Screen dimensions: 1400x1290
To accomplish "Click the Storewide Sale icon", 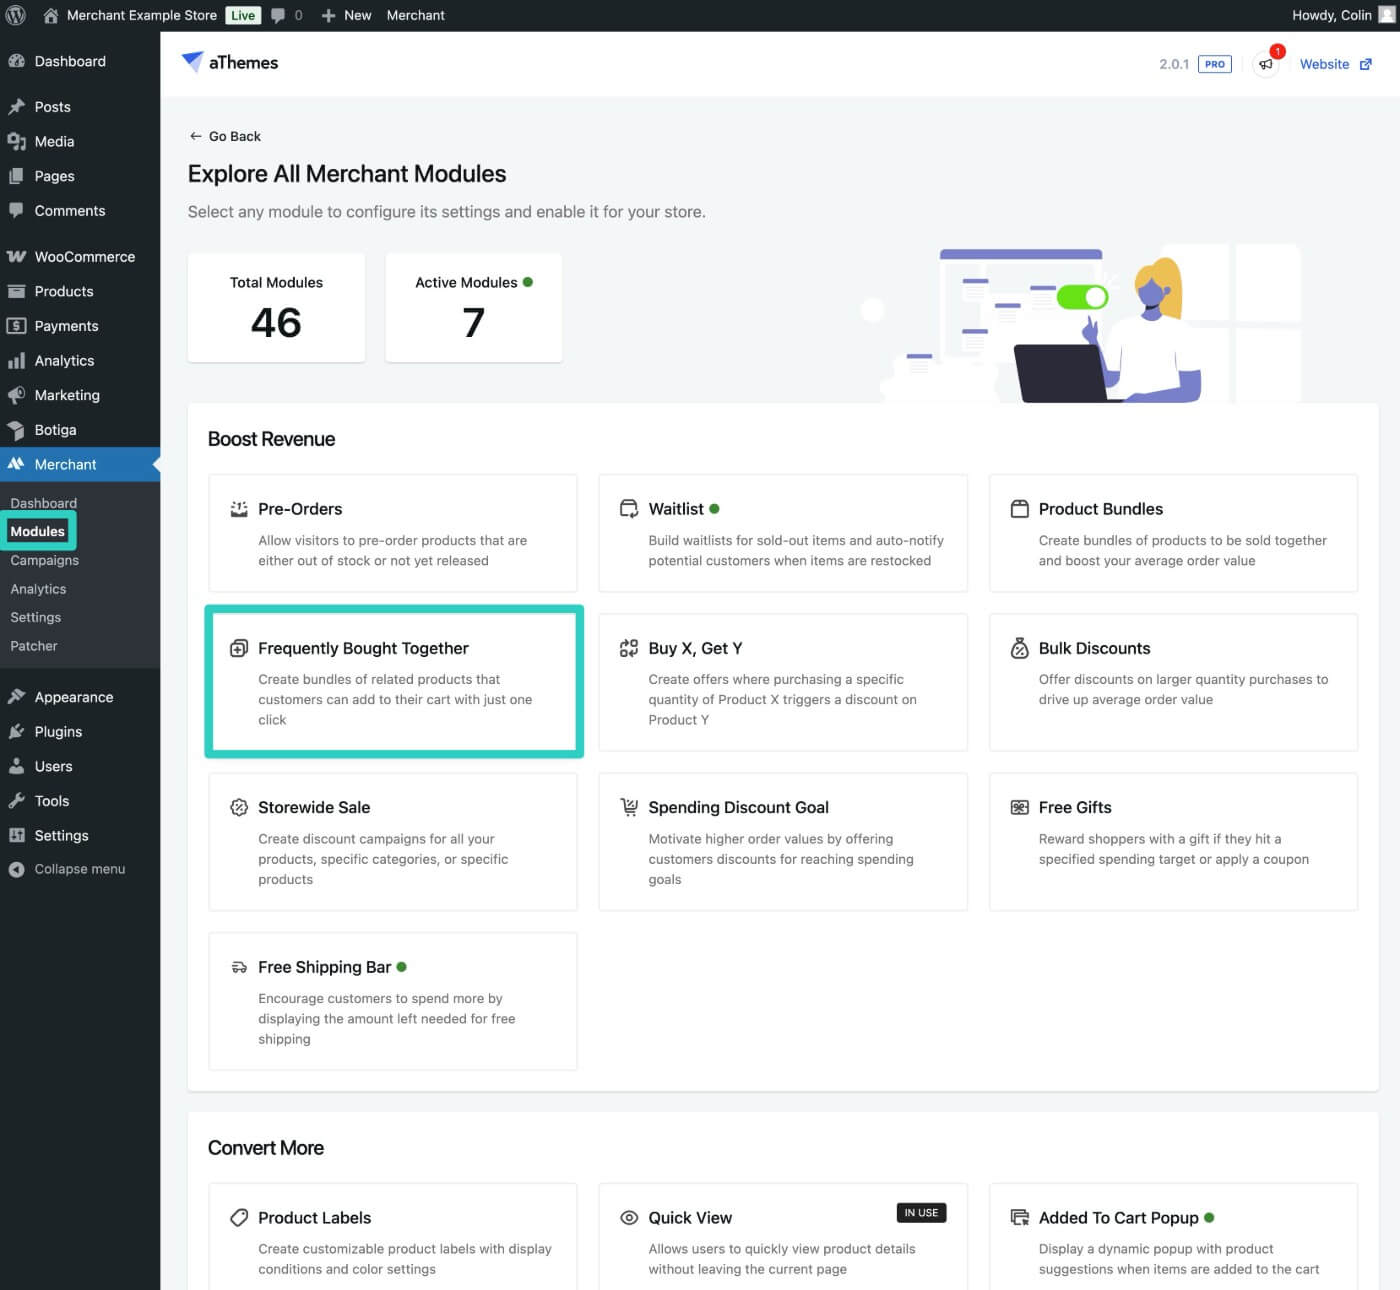I will coord(239,807).
